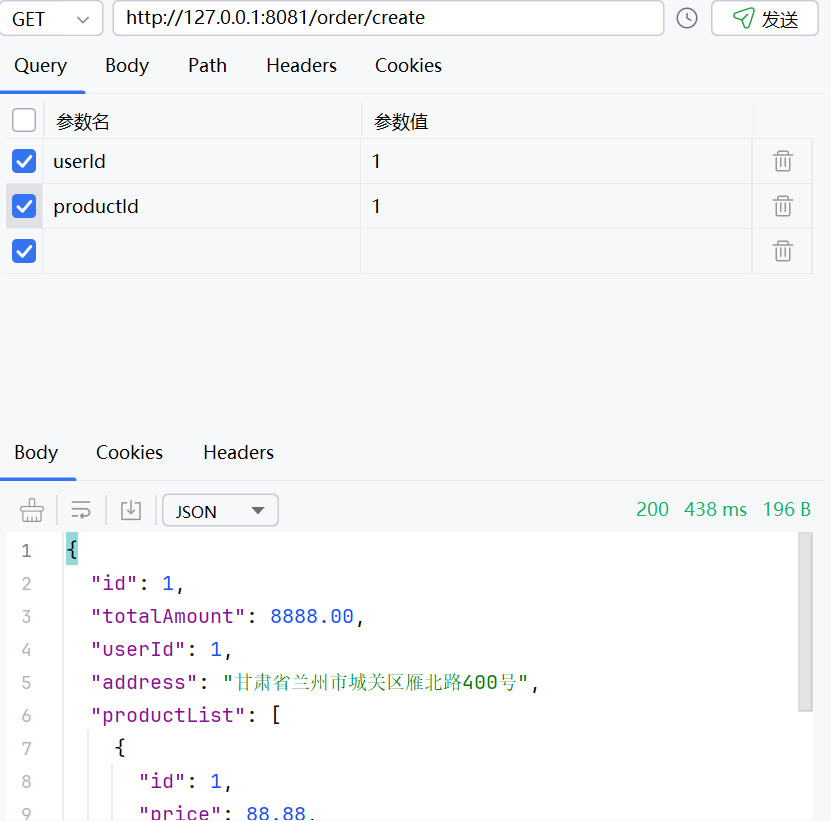This screenshot has height=821, width=831.
Task: Uncheck the productId parameter checkbox
Action: pyautogui.click(x=24, y=206)
